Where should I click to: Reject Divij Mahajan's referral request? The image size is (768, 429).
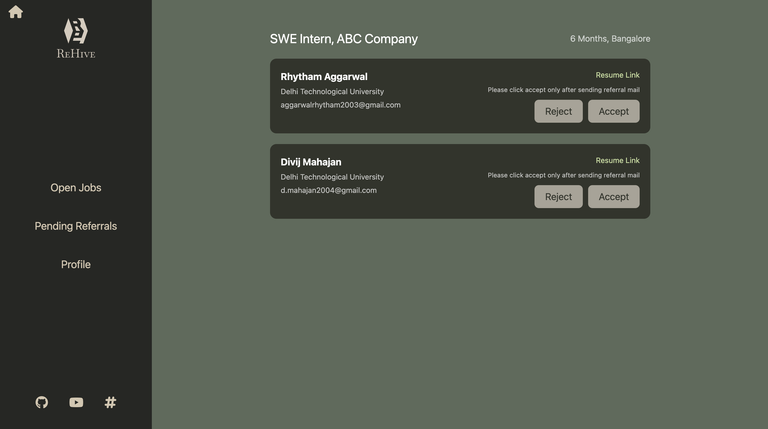pyautogui.click(x=558, y=196)
